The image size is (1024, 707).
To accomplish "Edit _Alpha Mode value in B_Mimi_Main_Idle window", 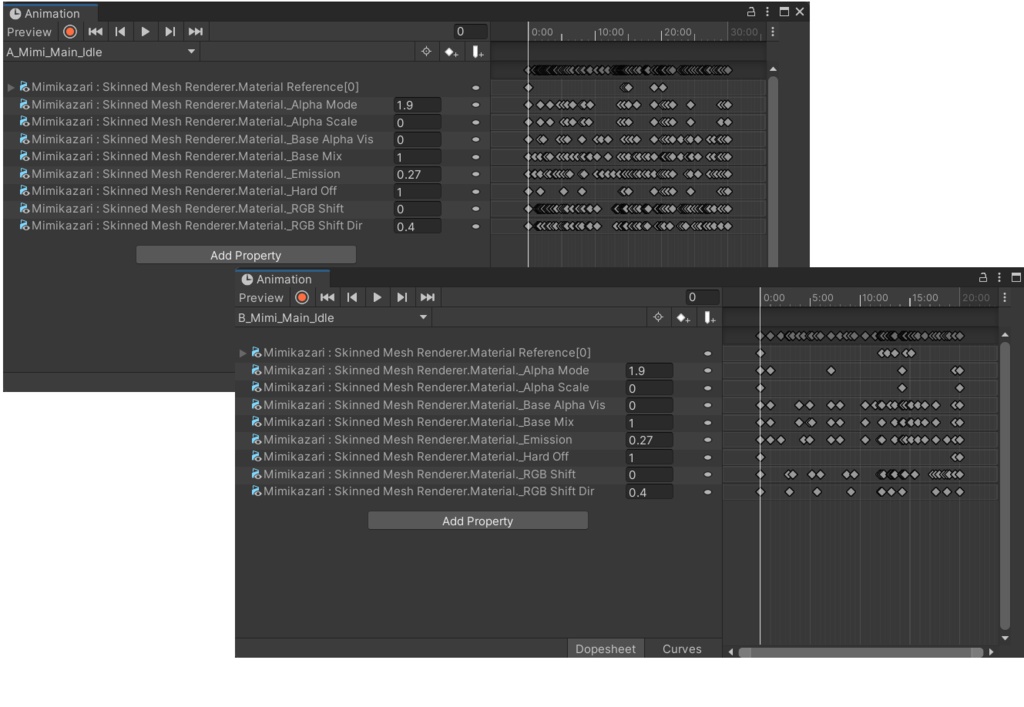I will (649, 370).
